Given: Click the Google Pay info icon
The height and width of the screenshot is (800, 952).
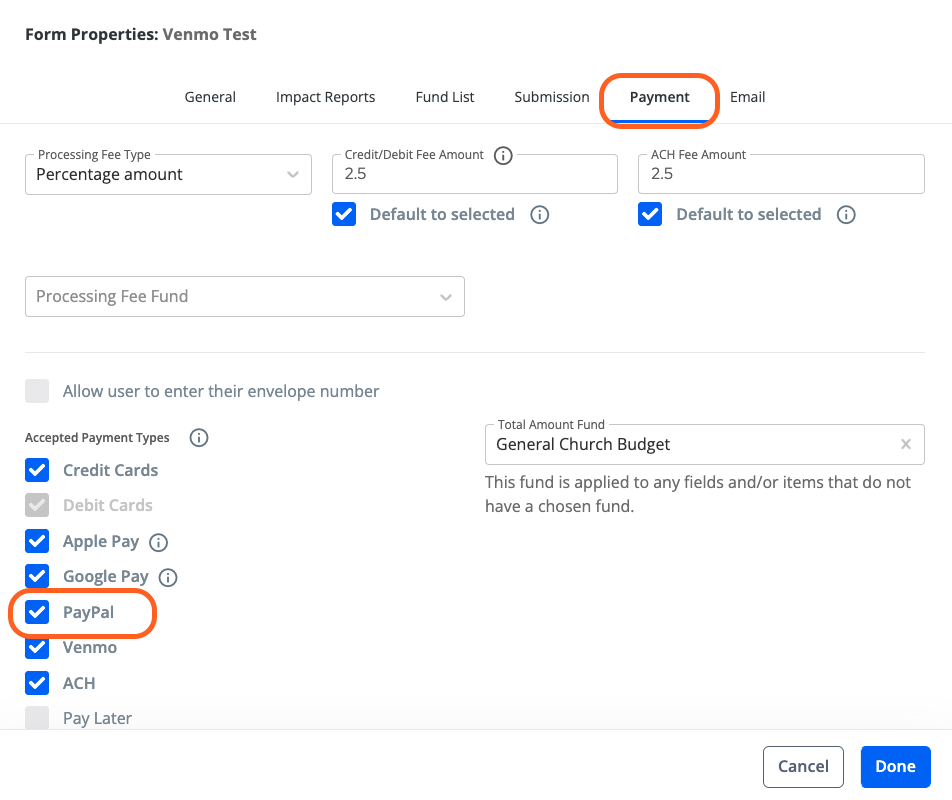Looking at the screenshot, I should pyautogui.click(x=168, y=577).
